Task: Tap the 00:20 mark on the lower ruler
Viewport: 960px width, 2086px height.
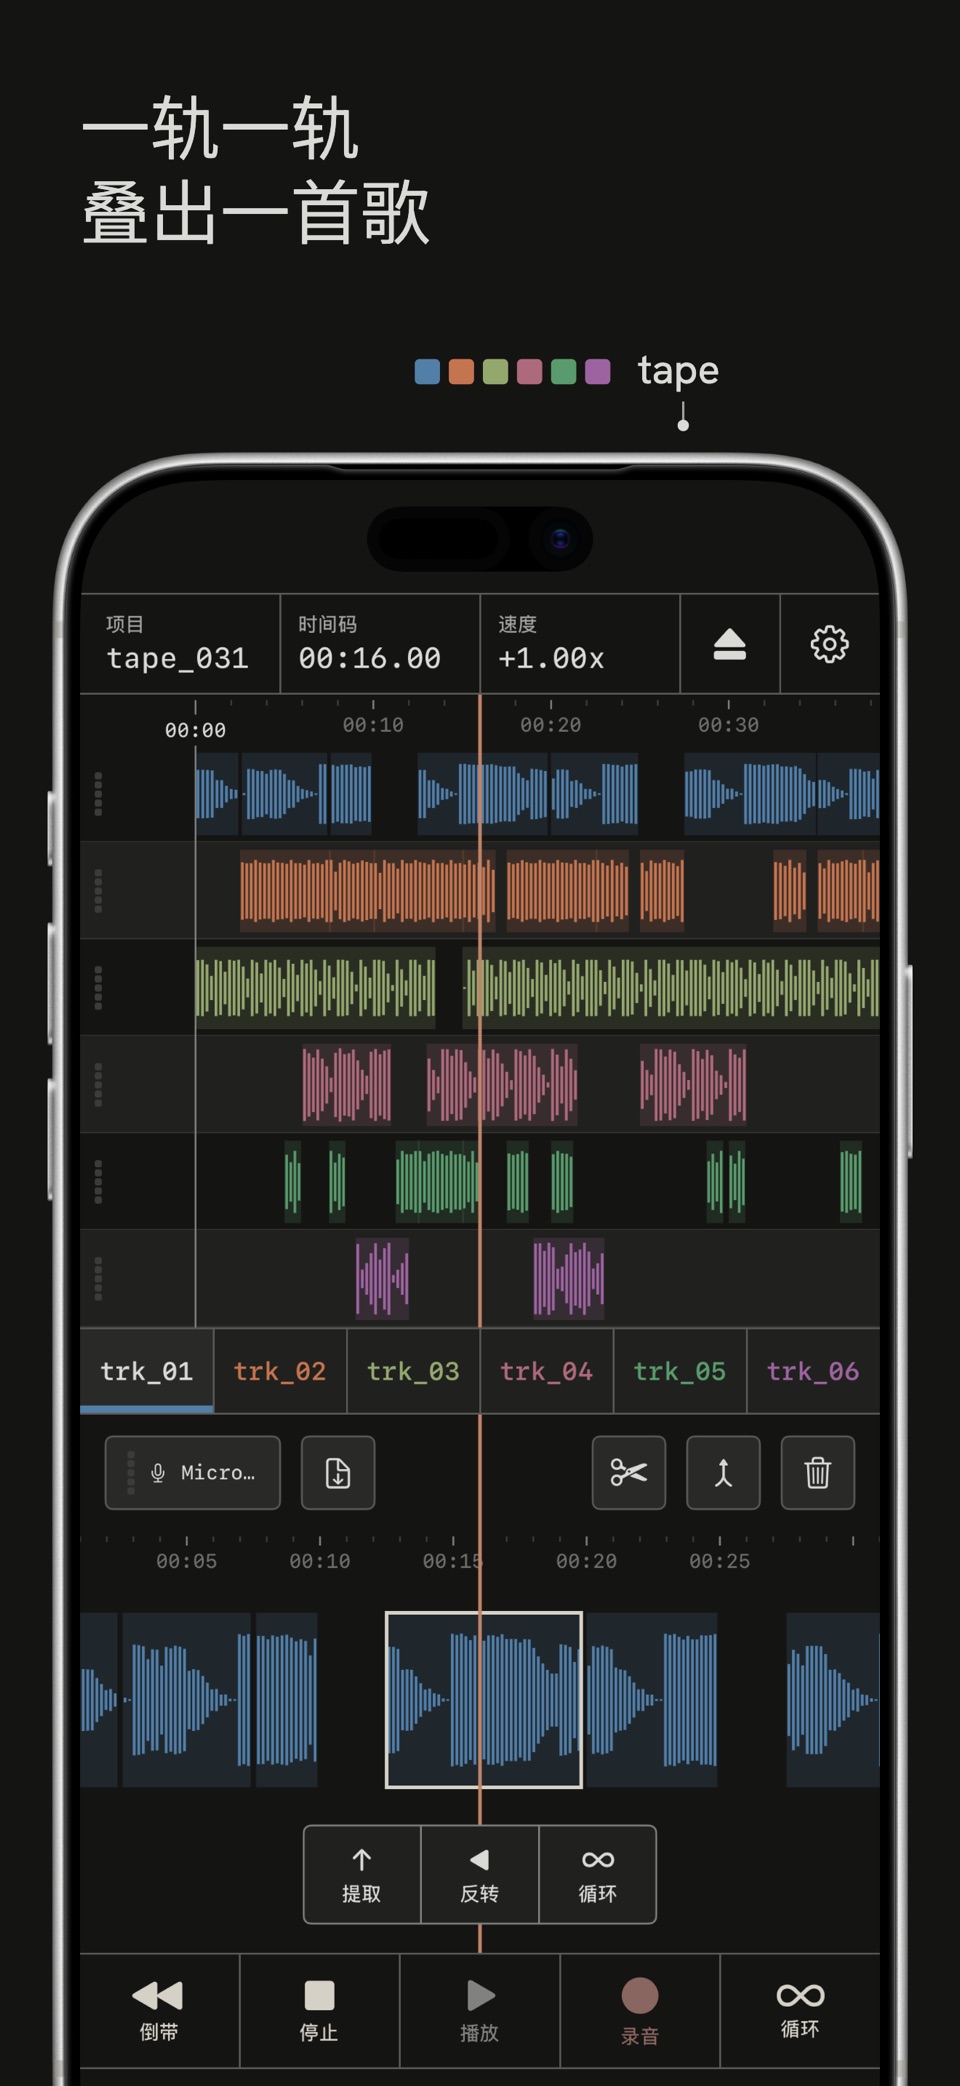Action: (x=586, y=1561)
